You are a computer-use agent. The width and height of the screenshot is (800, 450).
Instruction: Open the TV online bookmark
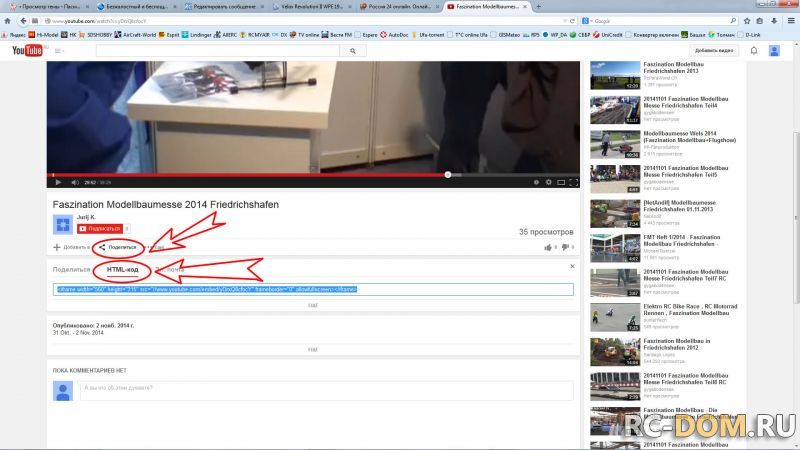tap(304, 35)
